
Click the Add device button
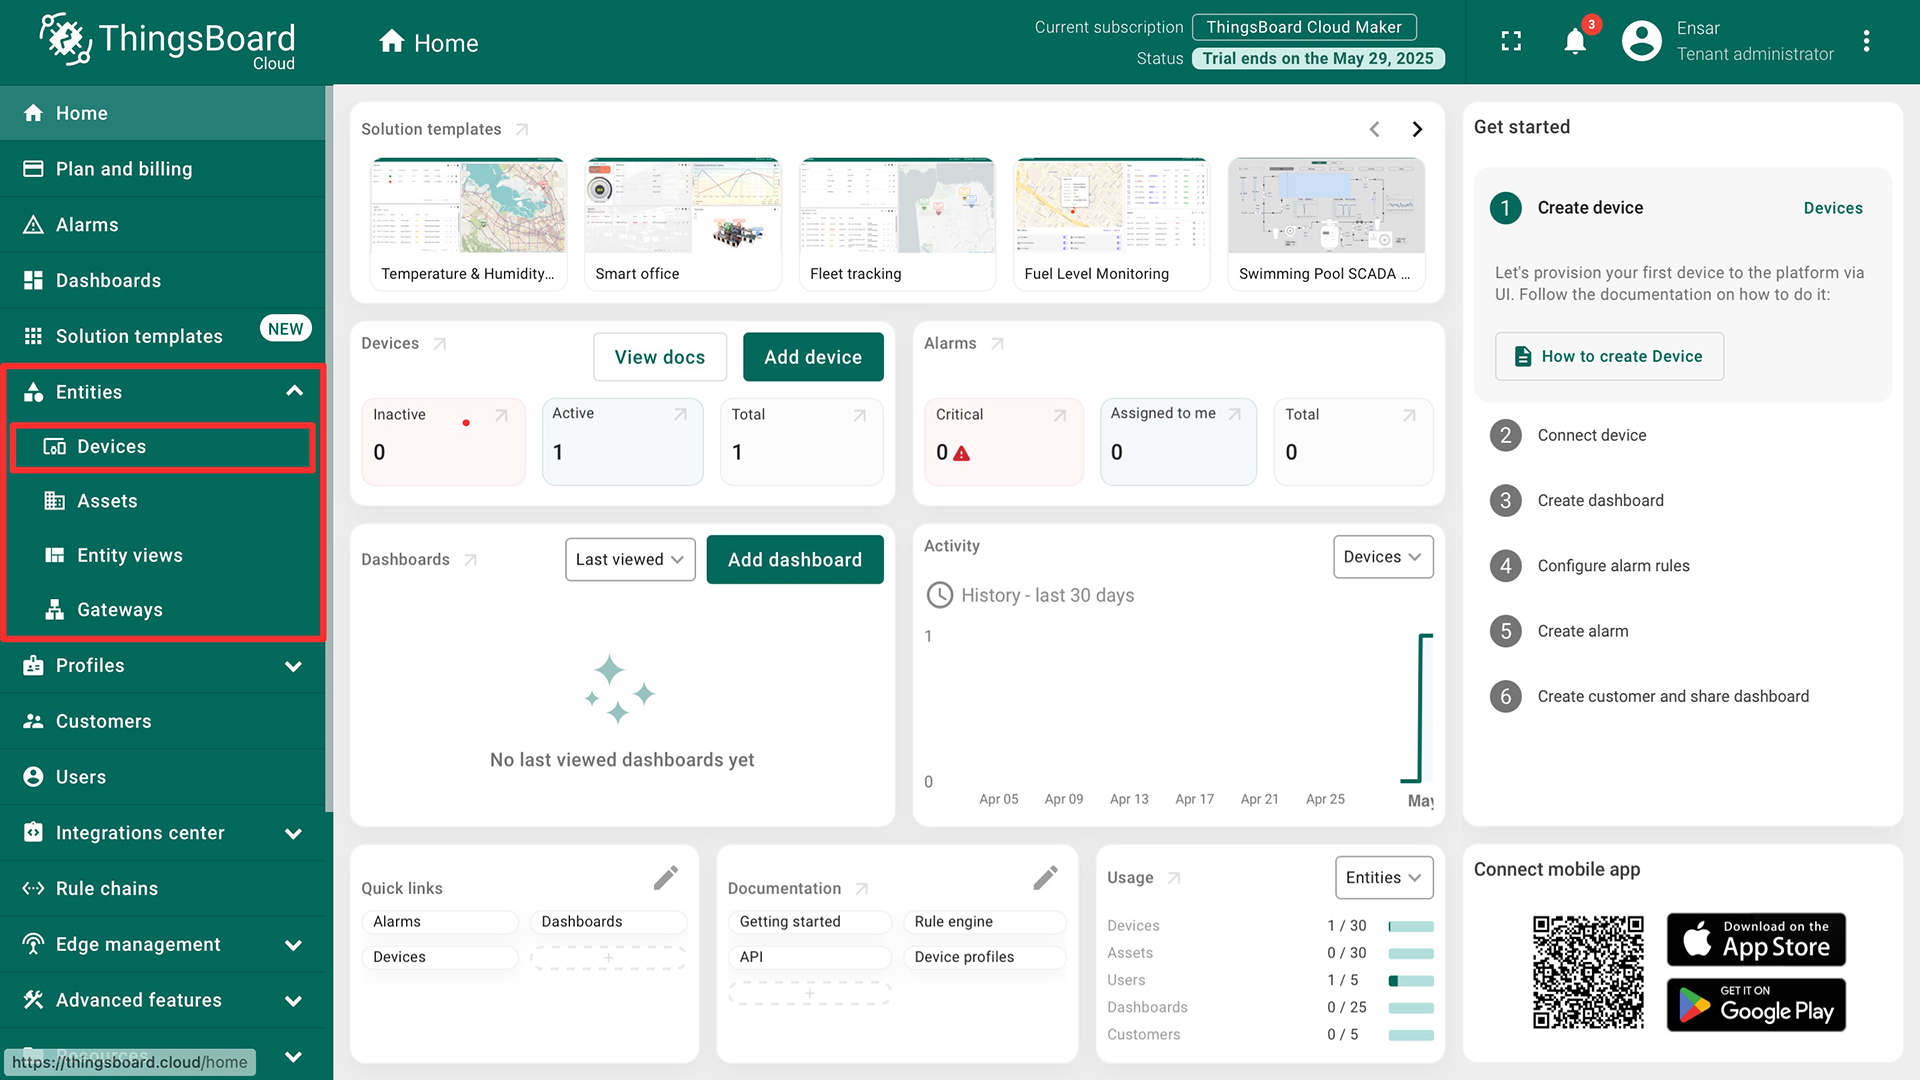pyautogui.click(x=813, y=356)
